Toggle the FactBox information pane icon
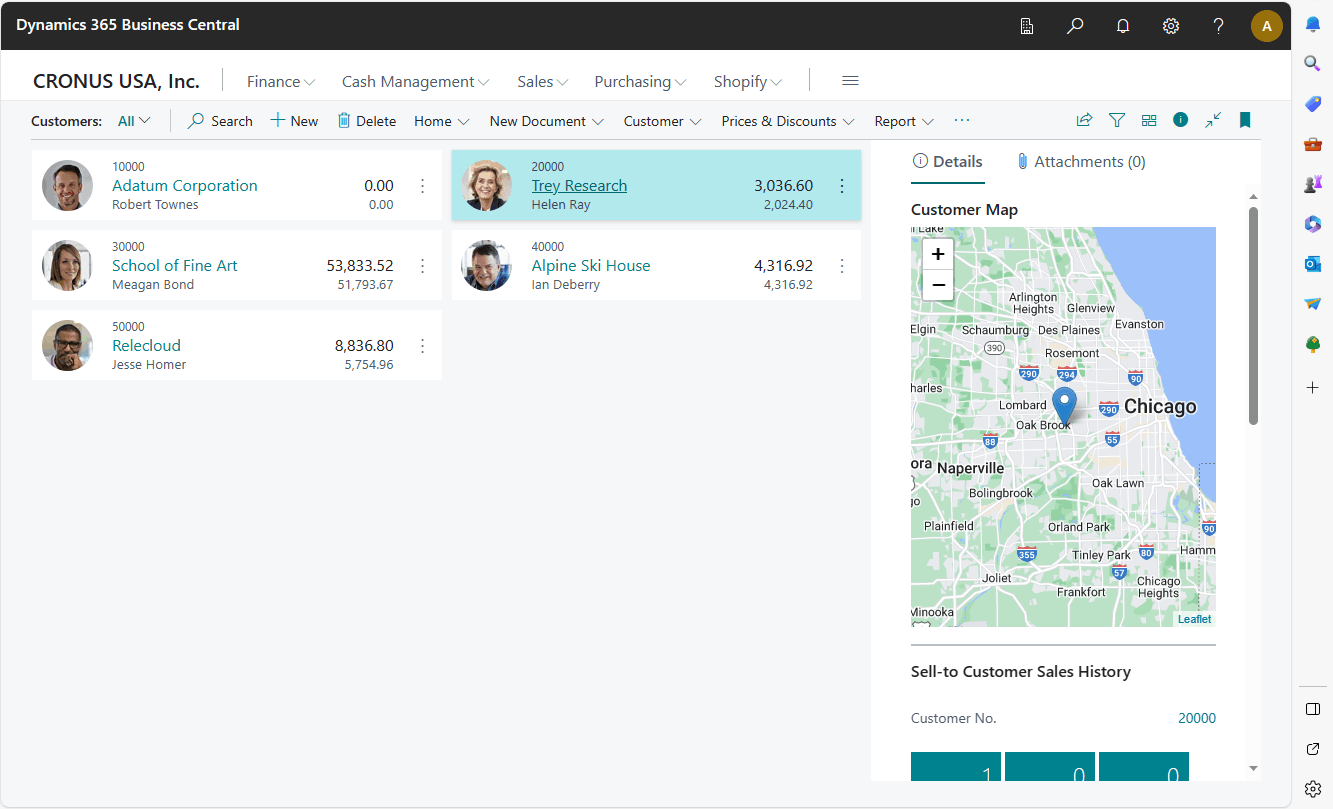 click(x=1181, y=120)
